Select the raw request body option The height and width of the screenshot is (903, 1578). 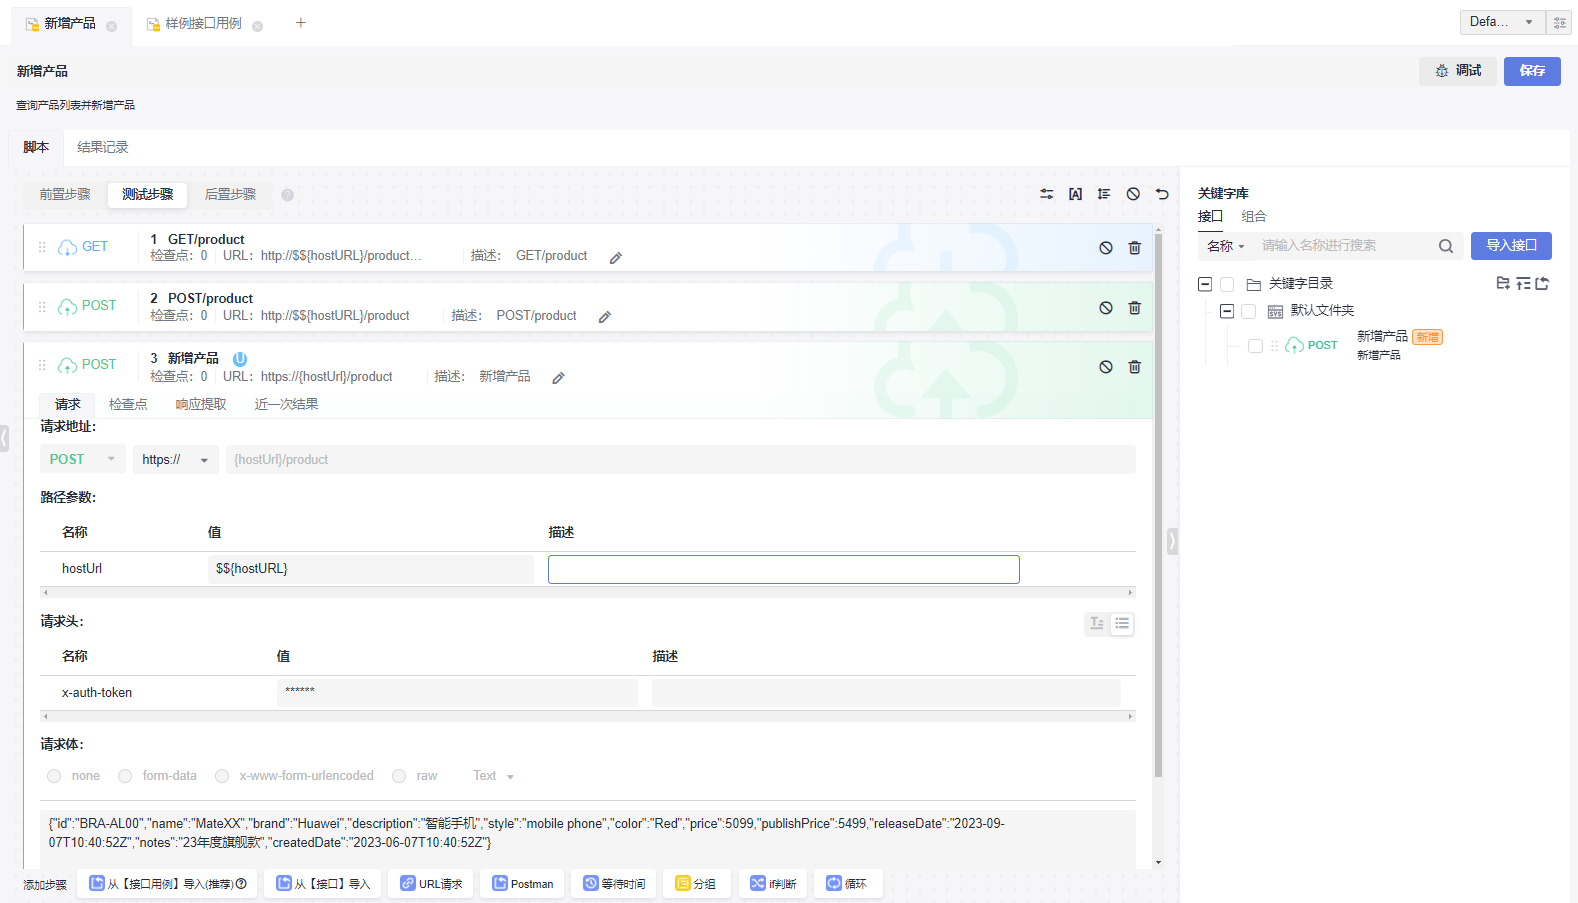click(399, 776)
